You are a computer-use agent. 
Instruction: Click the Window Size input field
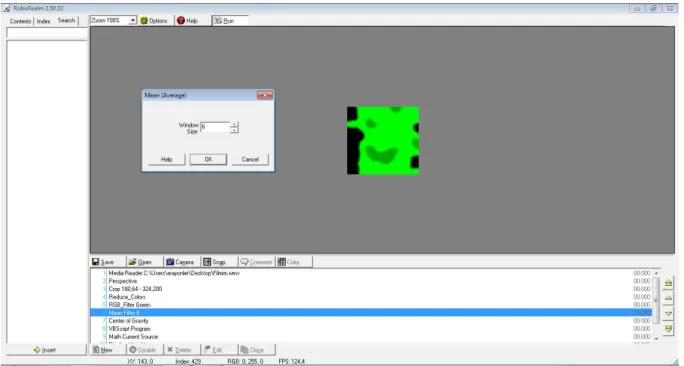pos(215,127)
